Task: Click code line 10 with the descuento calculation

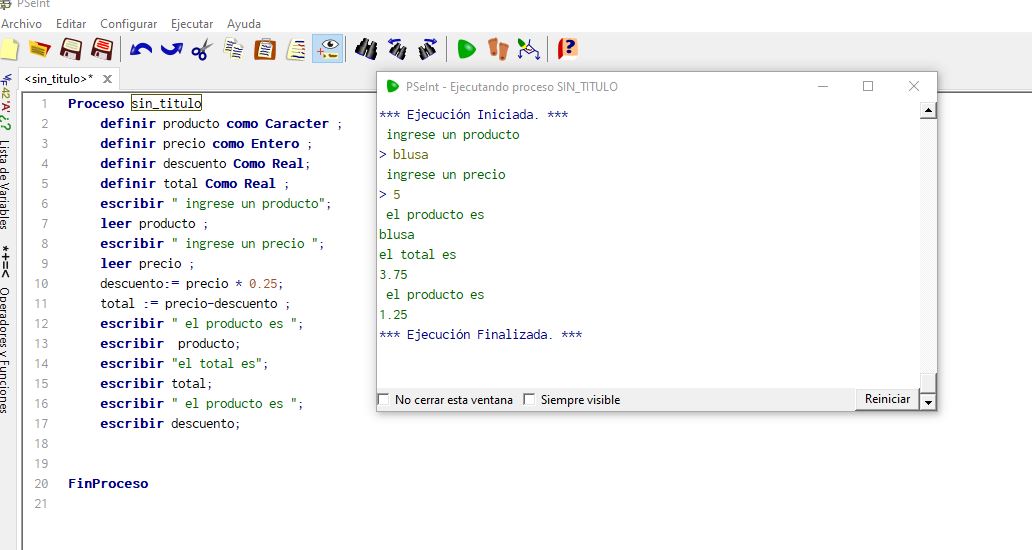Action: click(191, 283)
